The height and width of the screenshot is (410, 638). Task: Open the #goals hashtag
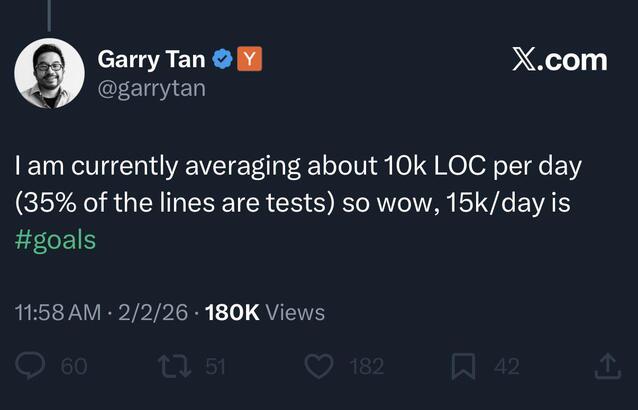point(55,241)
